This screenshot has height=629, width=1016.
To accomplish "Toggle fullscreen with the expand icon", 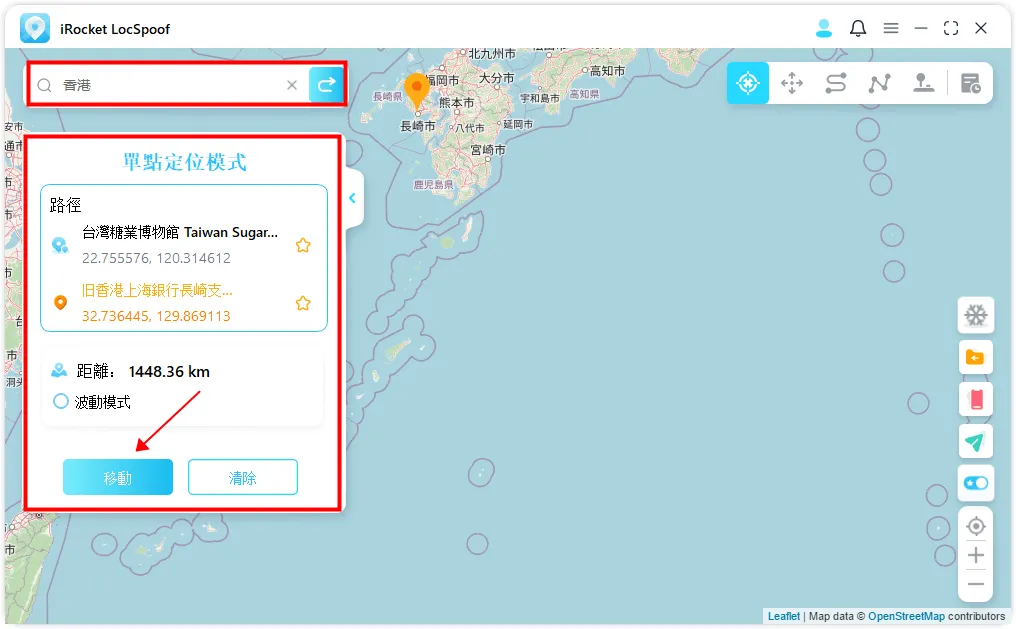I will 951,28.
